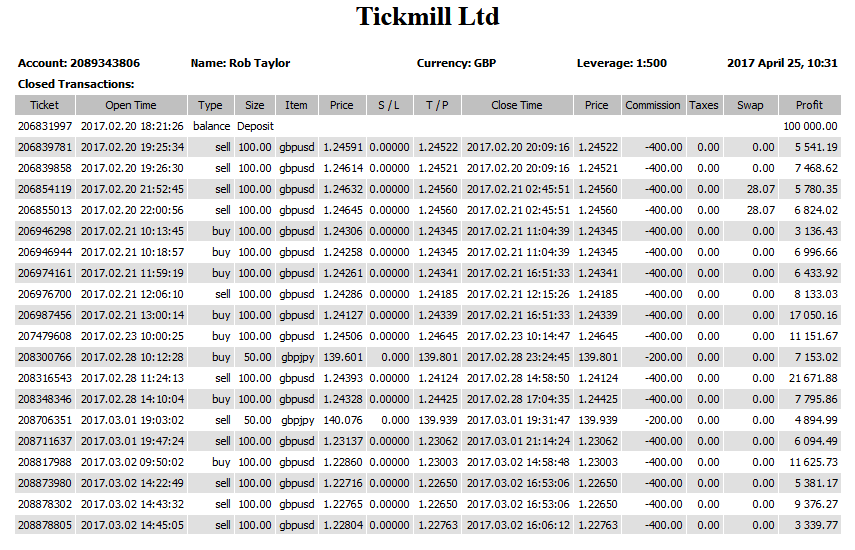Image resolution: width=855 pixels, height=550 pixels.
Task: Click the Open Time column header
Action: [131, 105]
